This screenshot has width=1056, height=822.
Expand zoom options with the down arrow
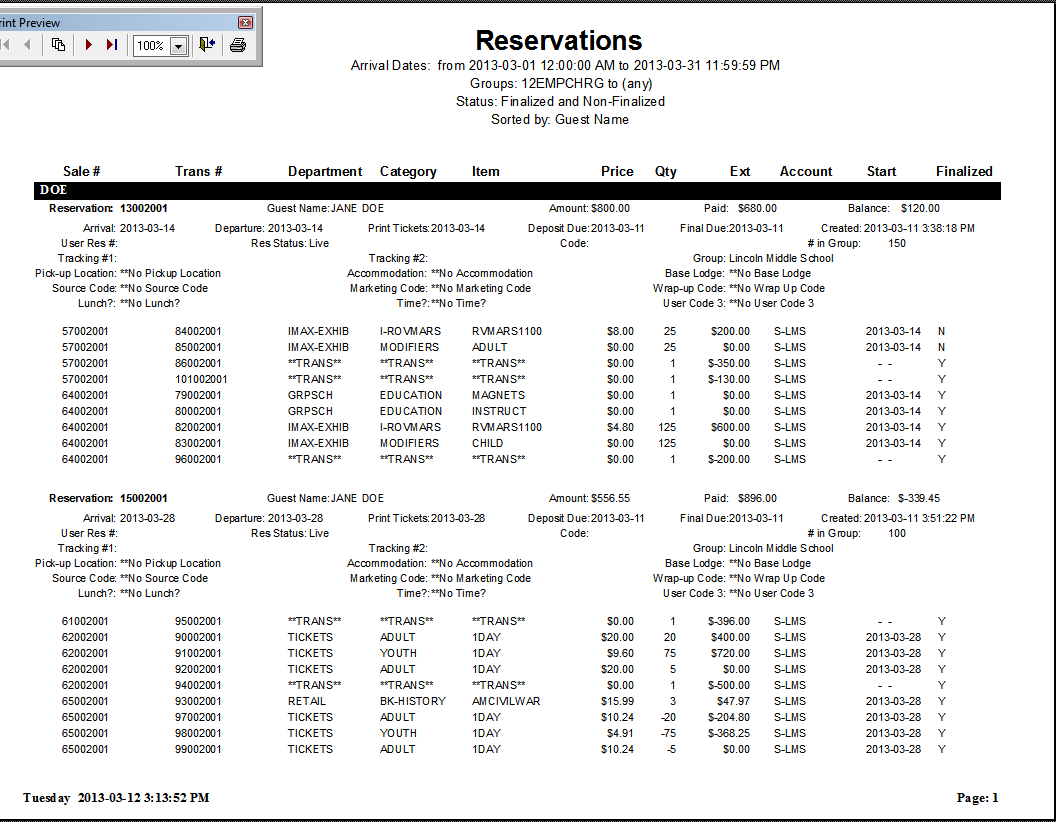tap(178, 46)
